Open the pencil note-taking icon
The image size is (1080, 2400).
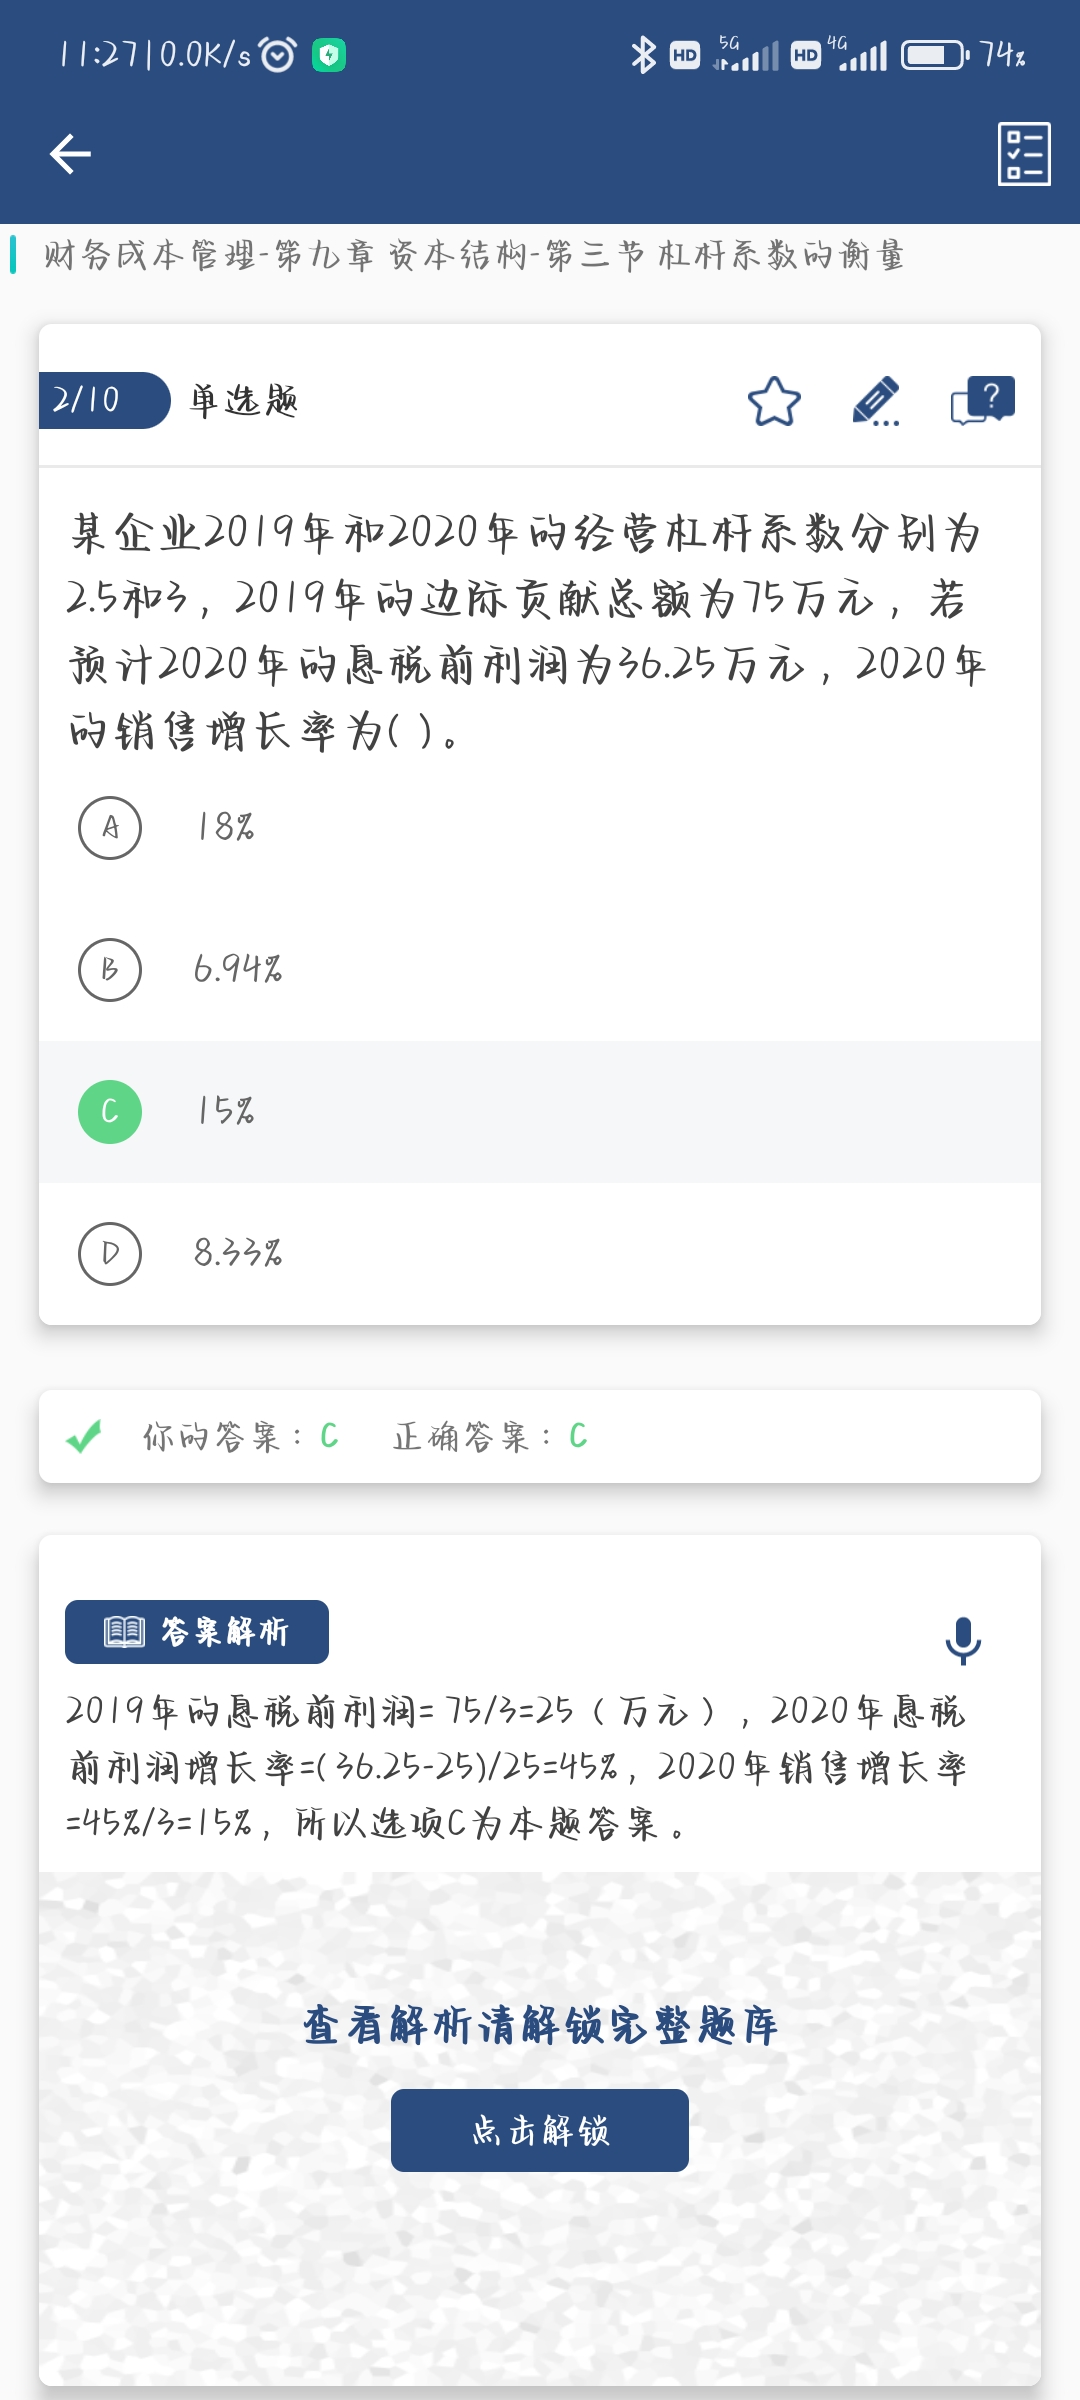point(876,402)
